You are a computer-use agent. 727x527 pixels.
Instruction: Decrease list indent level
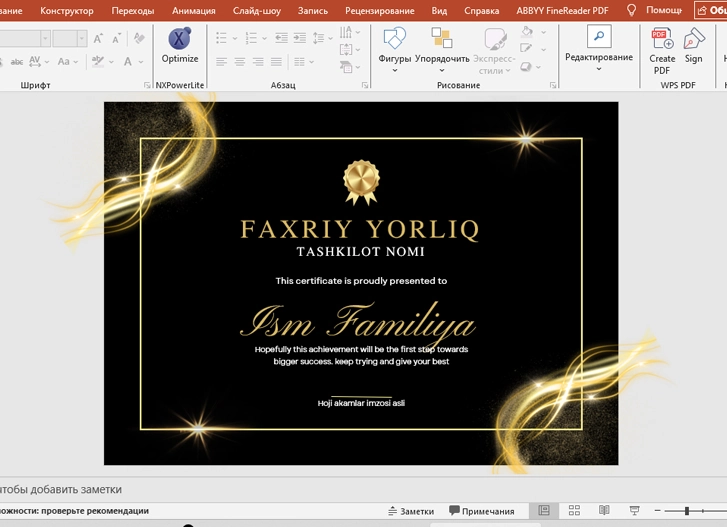point(281,38)
